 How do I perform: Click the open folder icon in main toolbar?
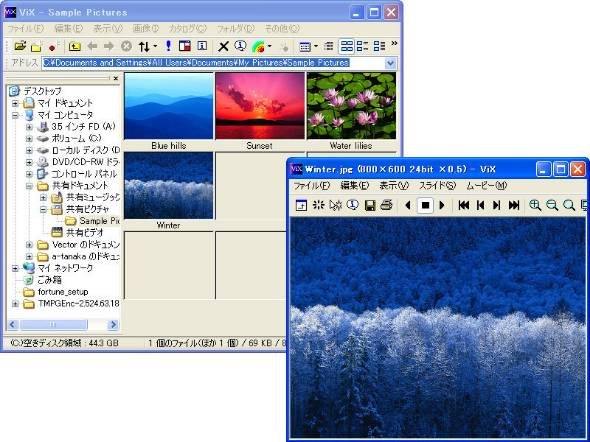20,46
